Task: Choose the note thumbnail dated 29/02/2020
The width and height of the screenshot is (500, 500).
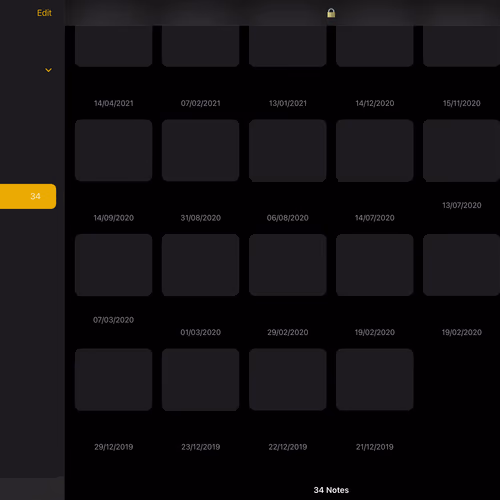Action: [x=288, y=265]
